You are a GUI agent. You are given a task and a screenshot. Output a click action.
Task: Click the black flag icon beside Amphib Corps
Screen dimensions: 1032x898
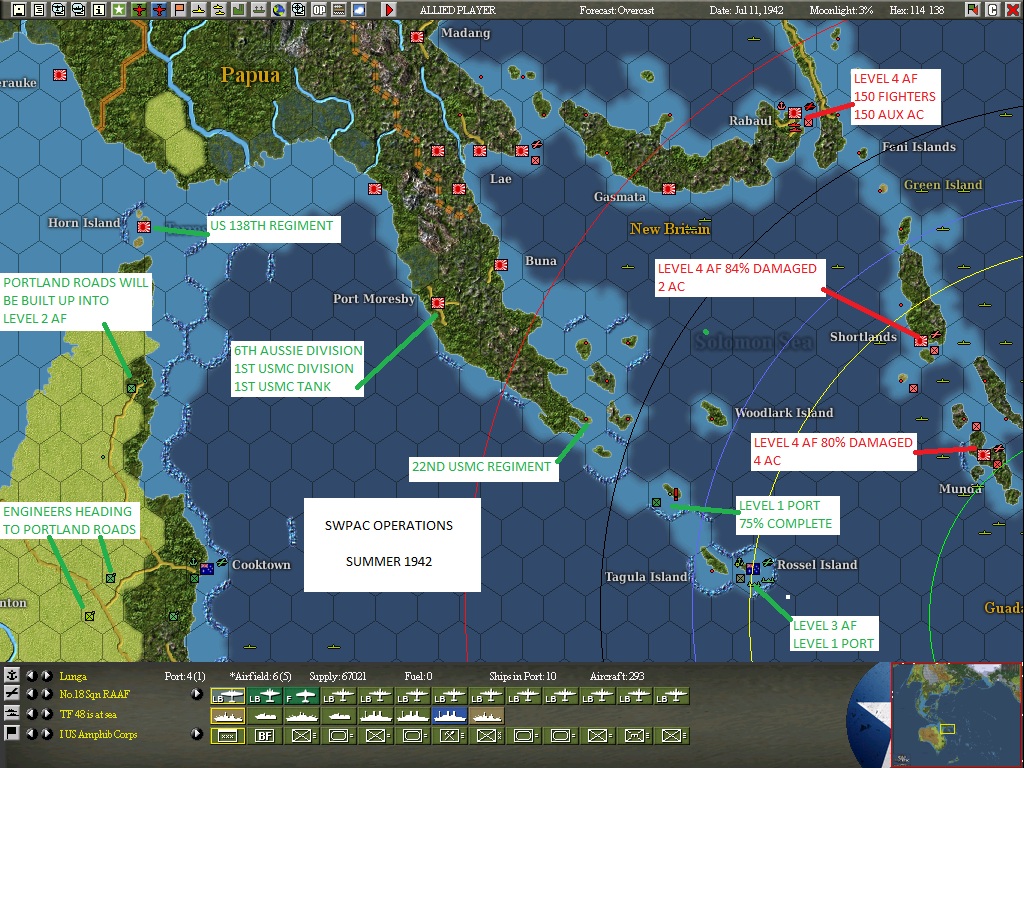click(x=12, y=733)
